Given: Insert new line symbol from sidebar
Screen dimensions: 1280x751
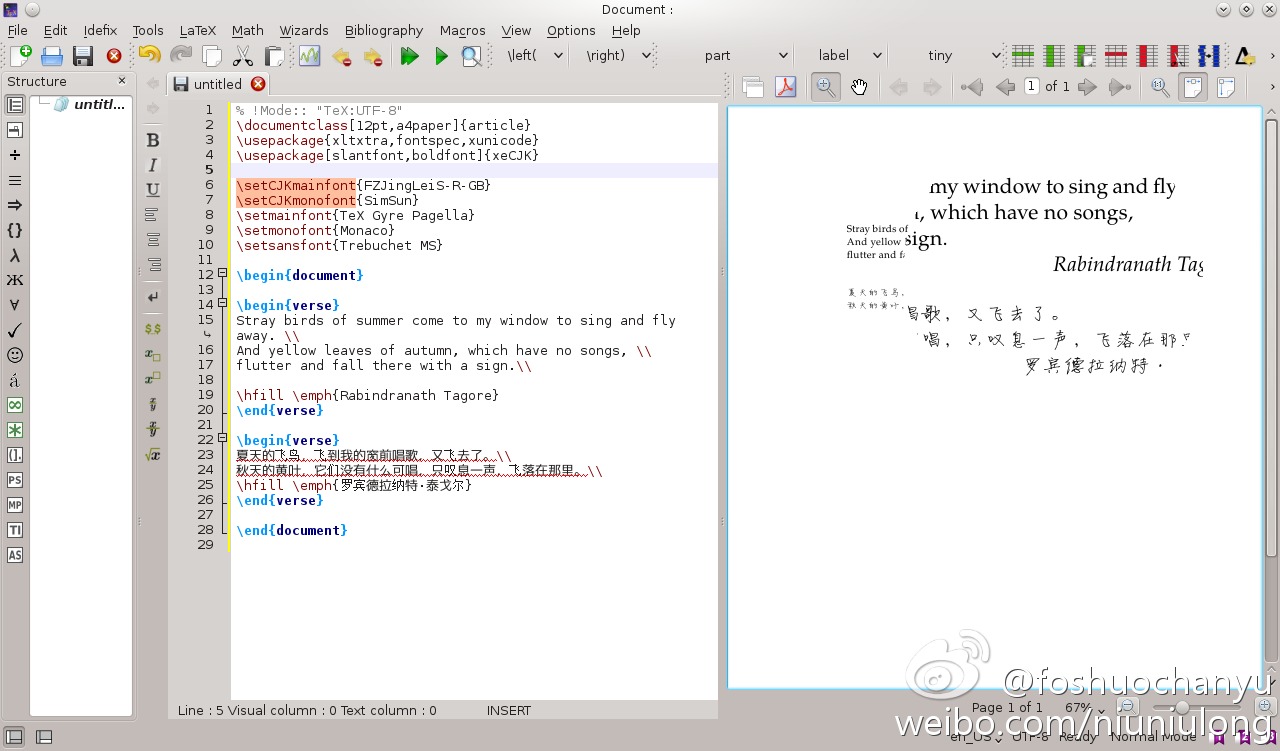Looking at the screenshot, I should pyautogui.click(x=153, y=297).
